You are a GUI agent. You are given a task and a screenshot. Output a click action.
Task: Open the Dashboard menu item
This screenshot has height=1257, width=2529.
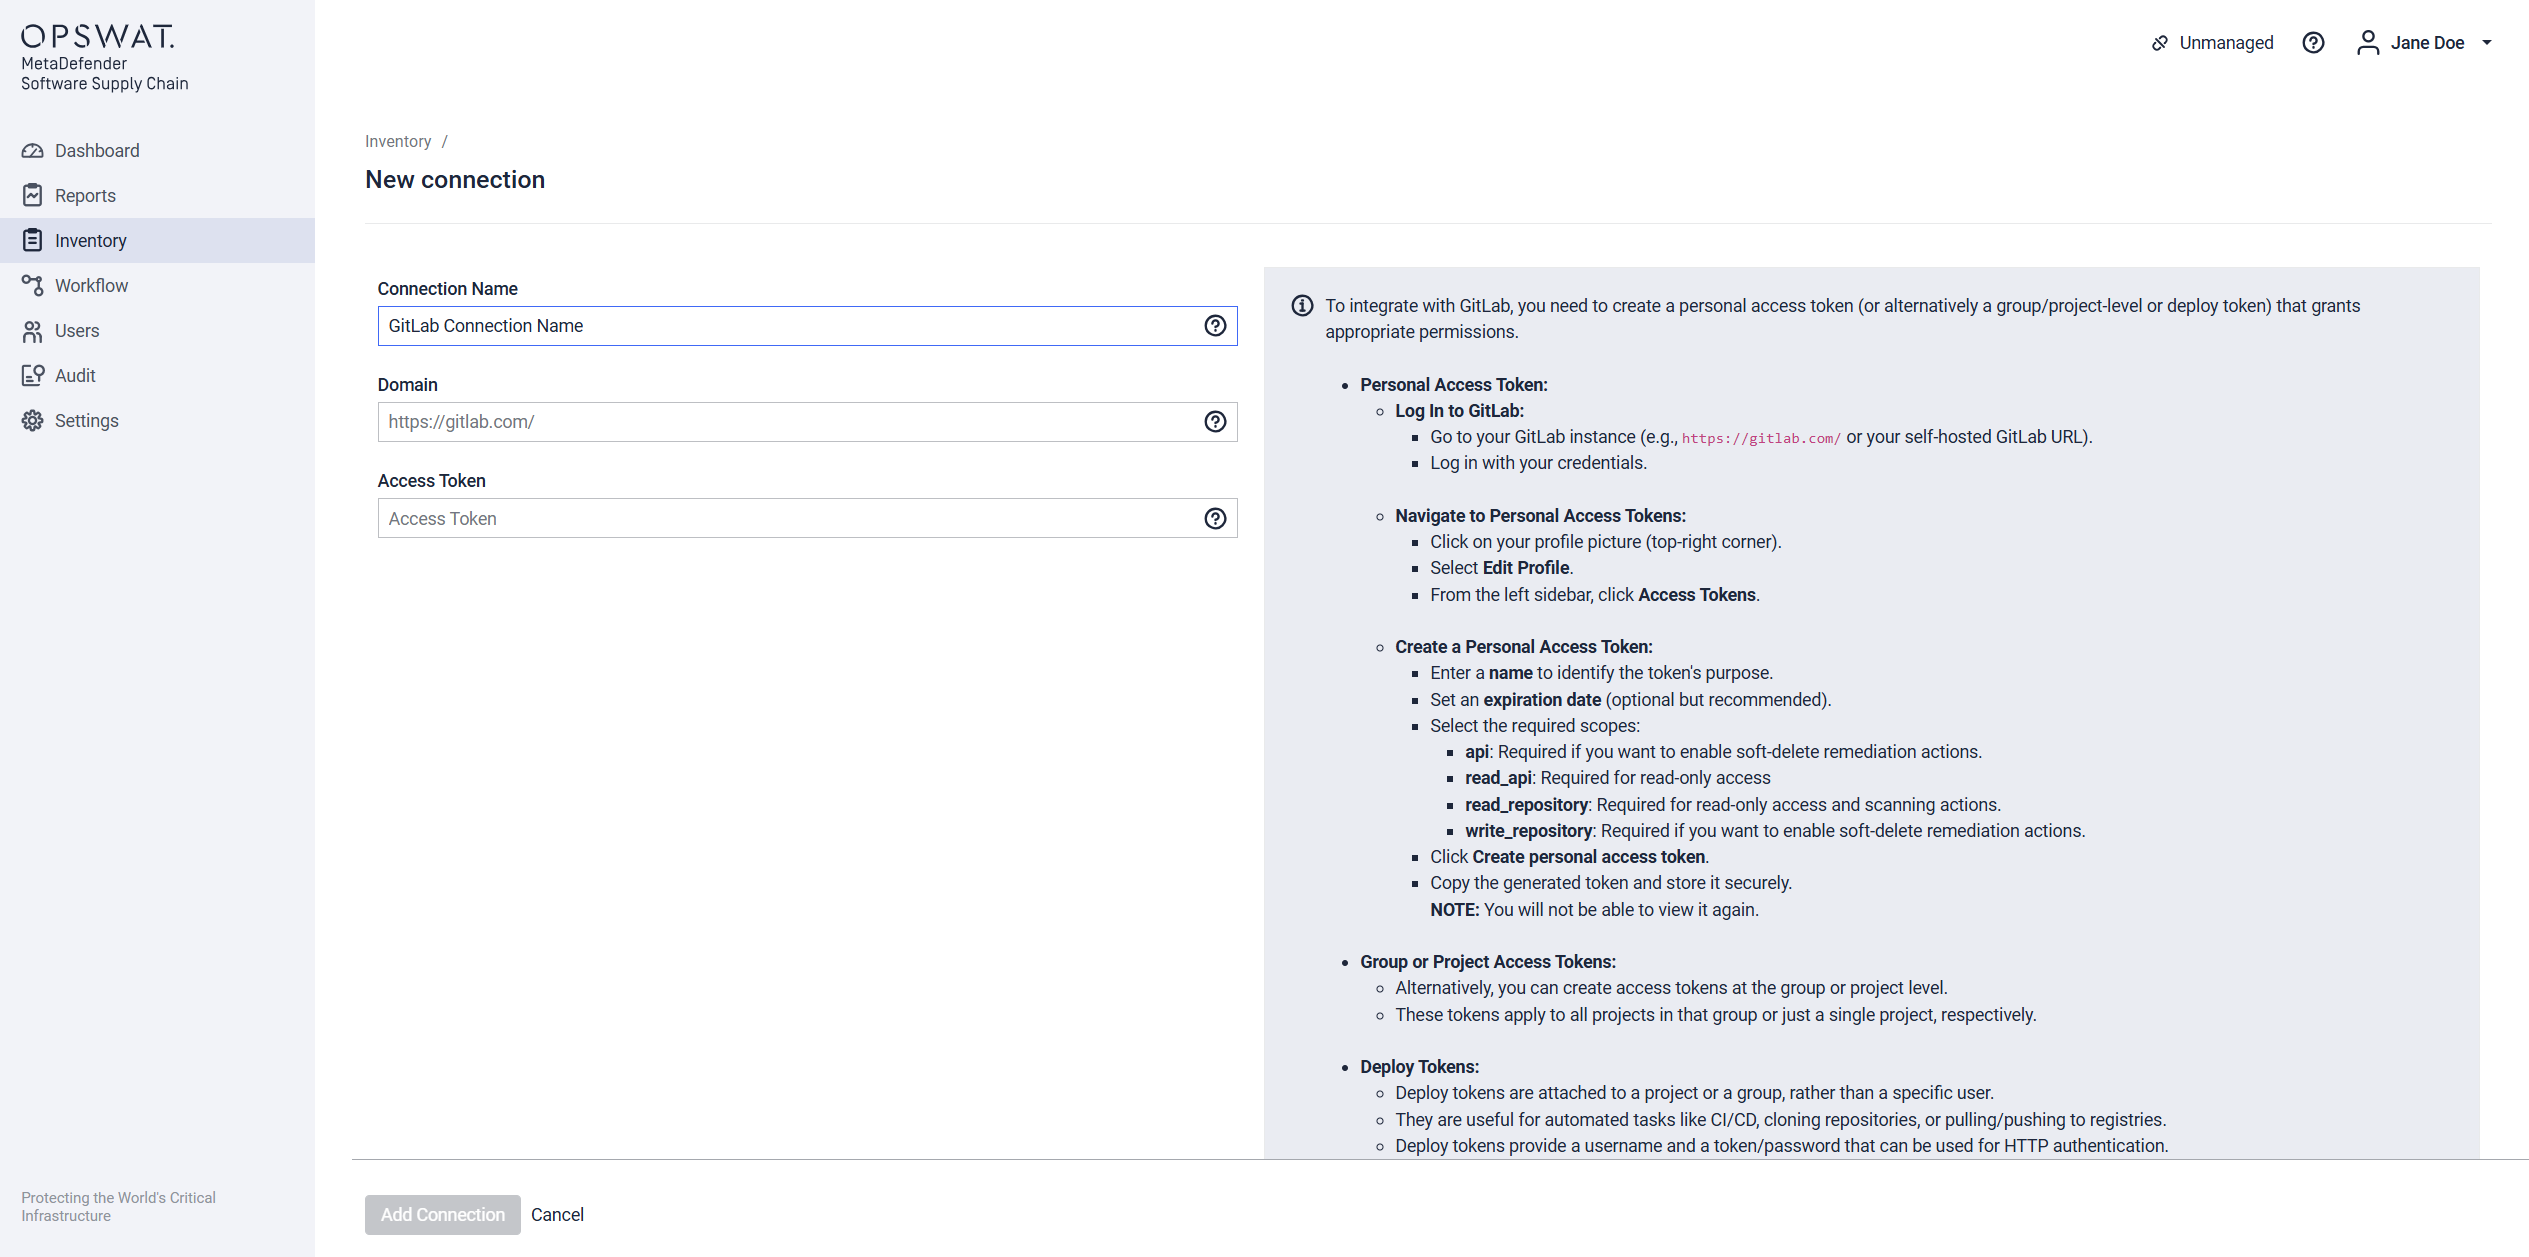coord(157,151)
